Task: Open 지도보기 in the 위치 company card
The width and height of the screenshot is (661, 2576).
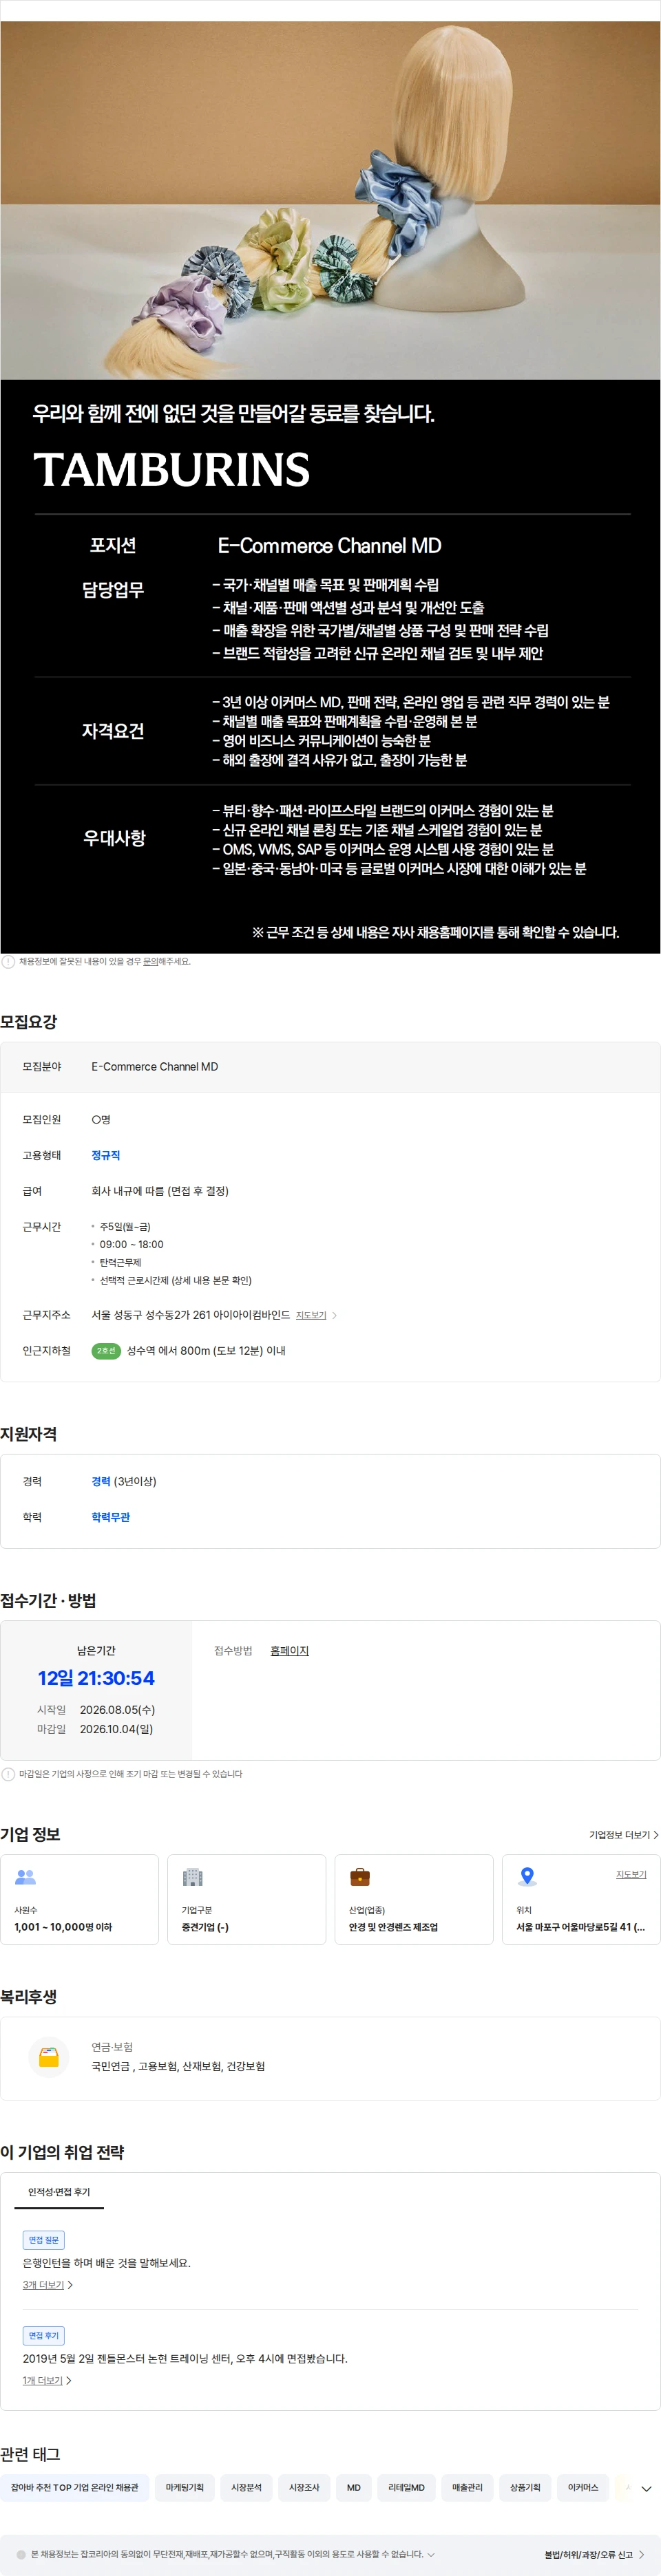Action: click(631, 1874)
